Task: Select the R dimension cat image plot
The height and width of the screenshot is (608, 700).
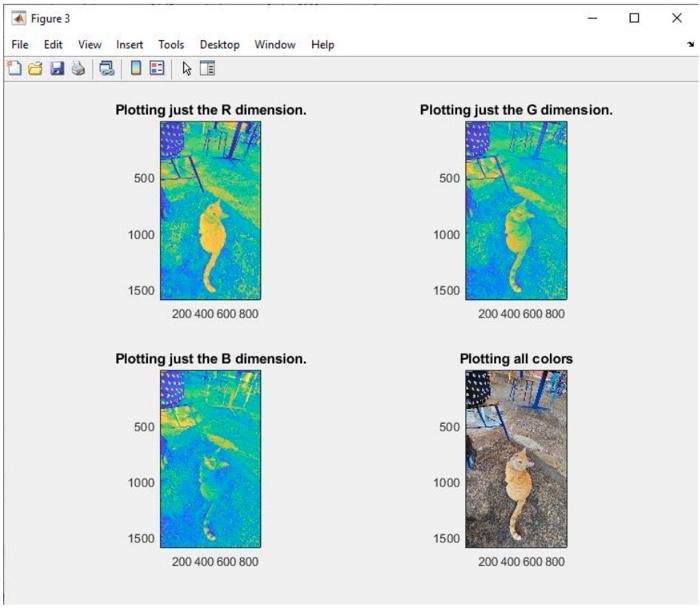Action: click(x=210, y=210)
